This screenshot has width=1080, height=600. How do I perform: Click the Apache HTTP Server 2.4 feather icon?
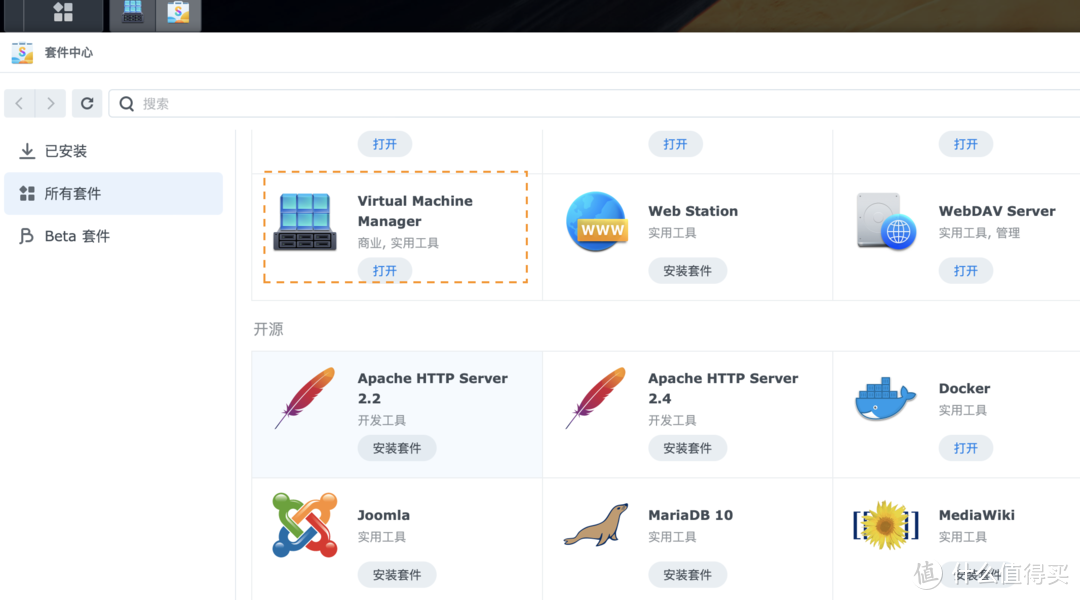click(x=594, y=398)
